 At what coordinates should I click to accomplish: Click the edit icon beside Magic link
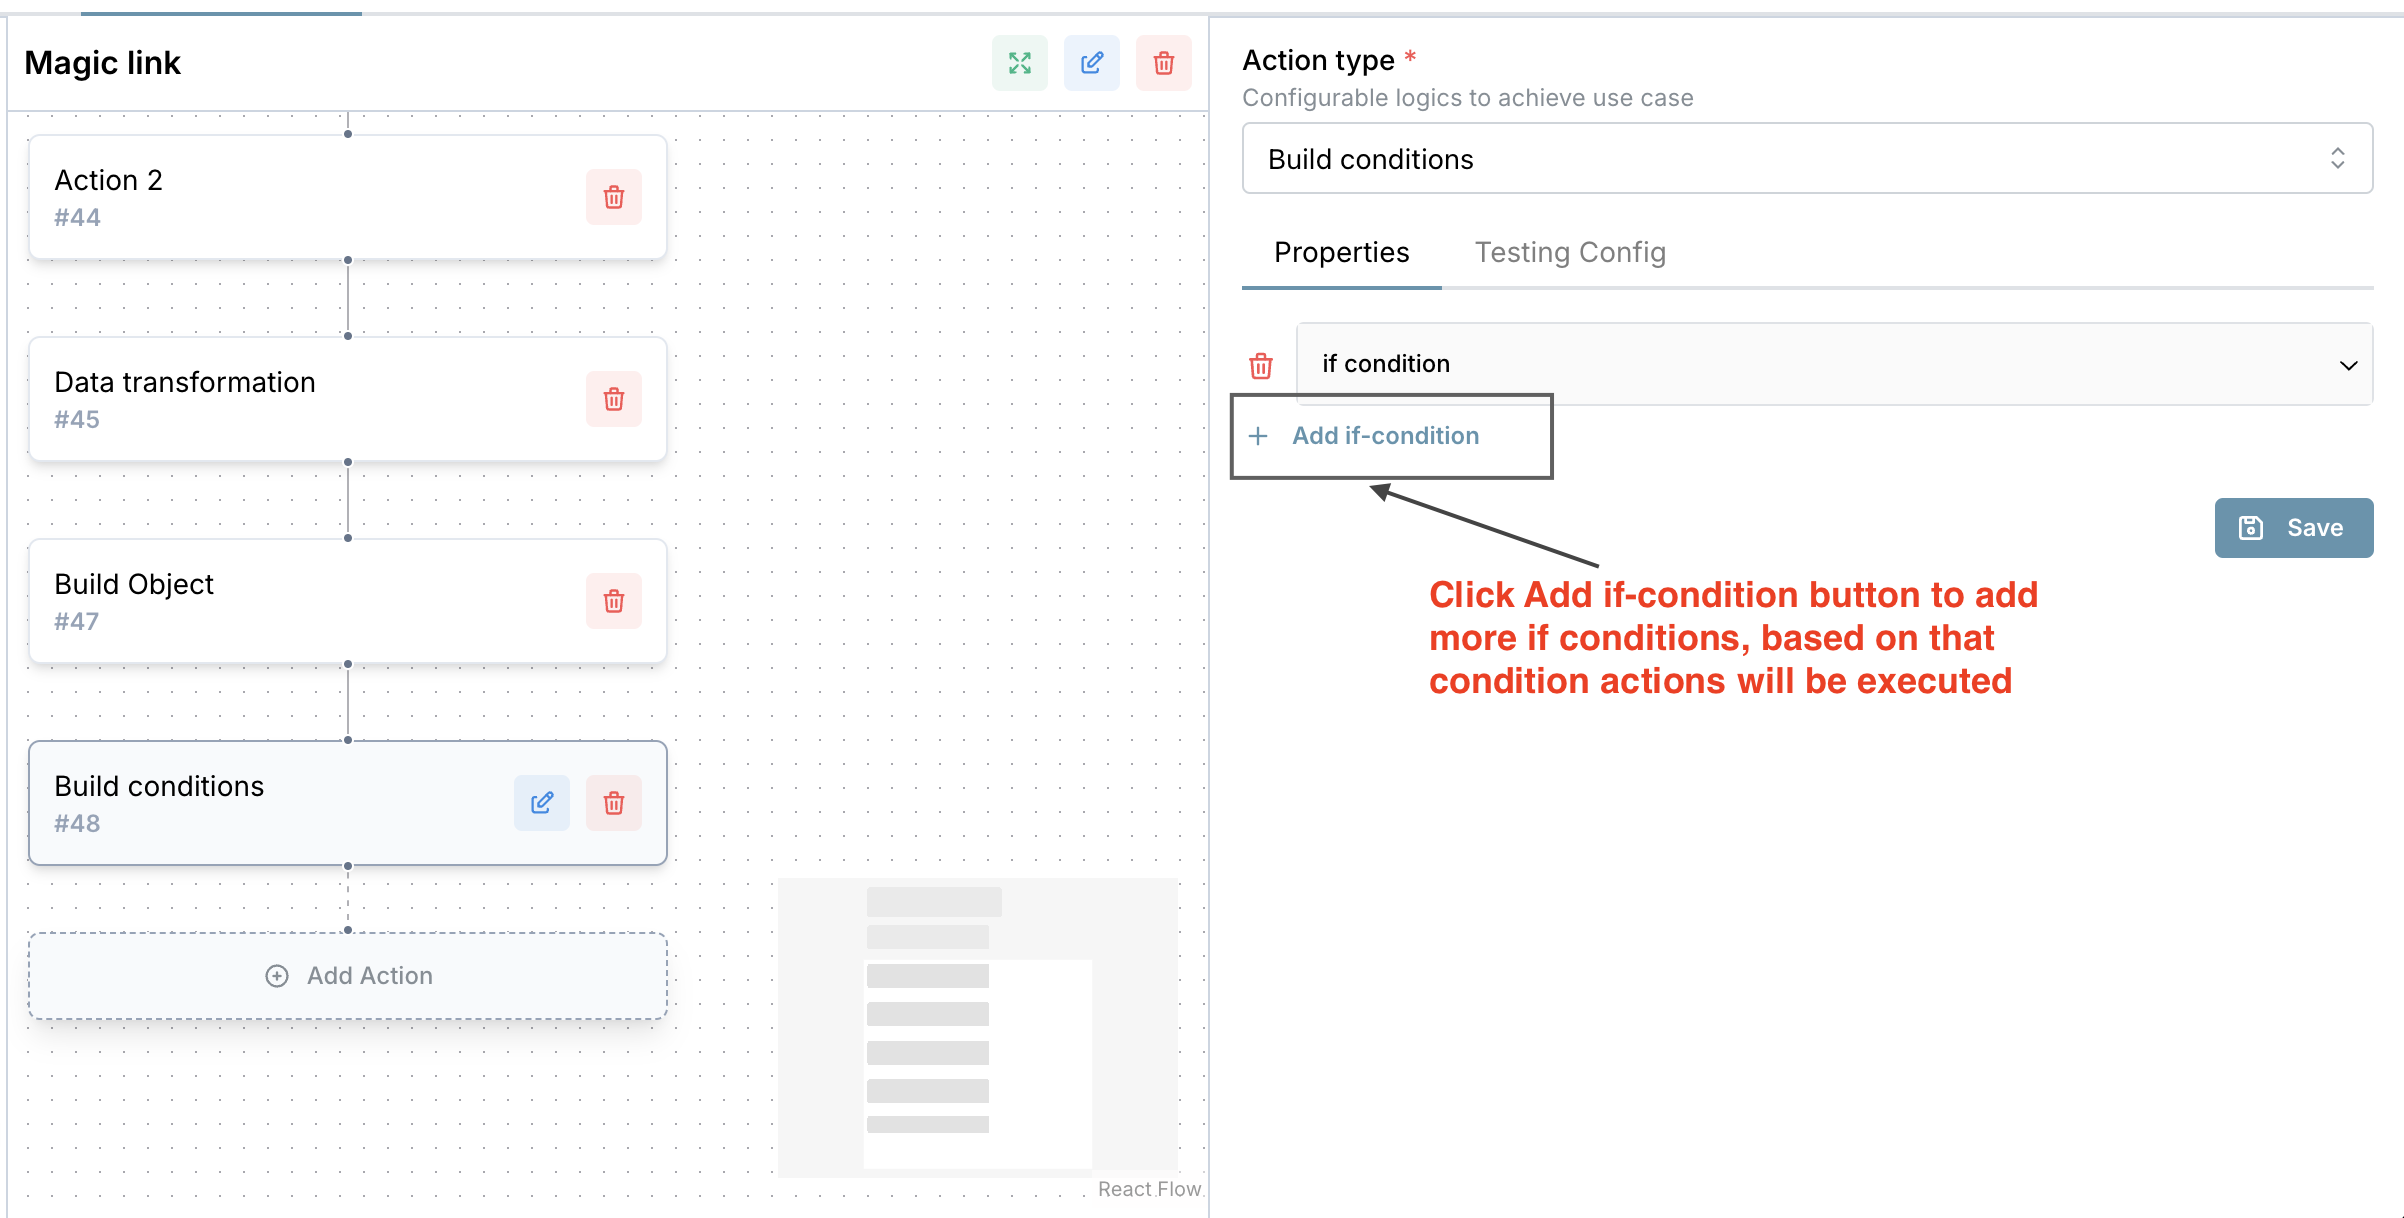tap(1091, 64)
